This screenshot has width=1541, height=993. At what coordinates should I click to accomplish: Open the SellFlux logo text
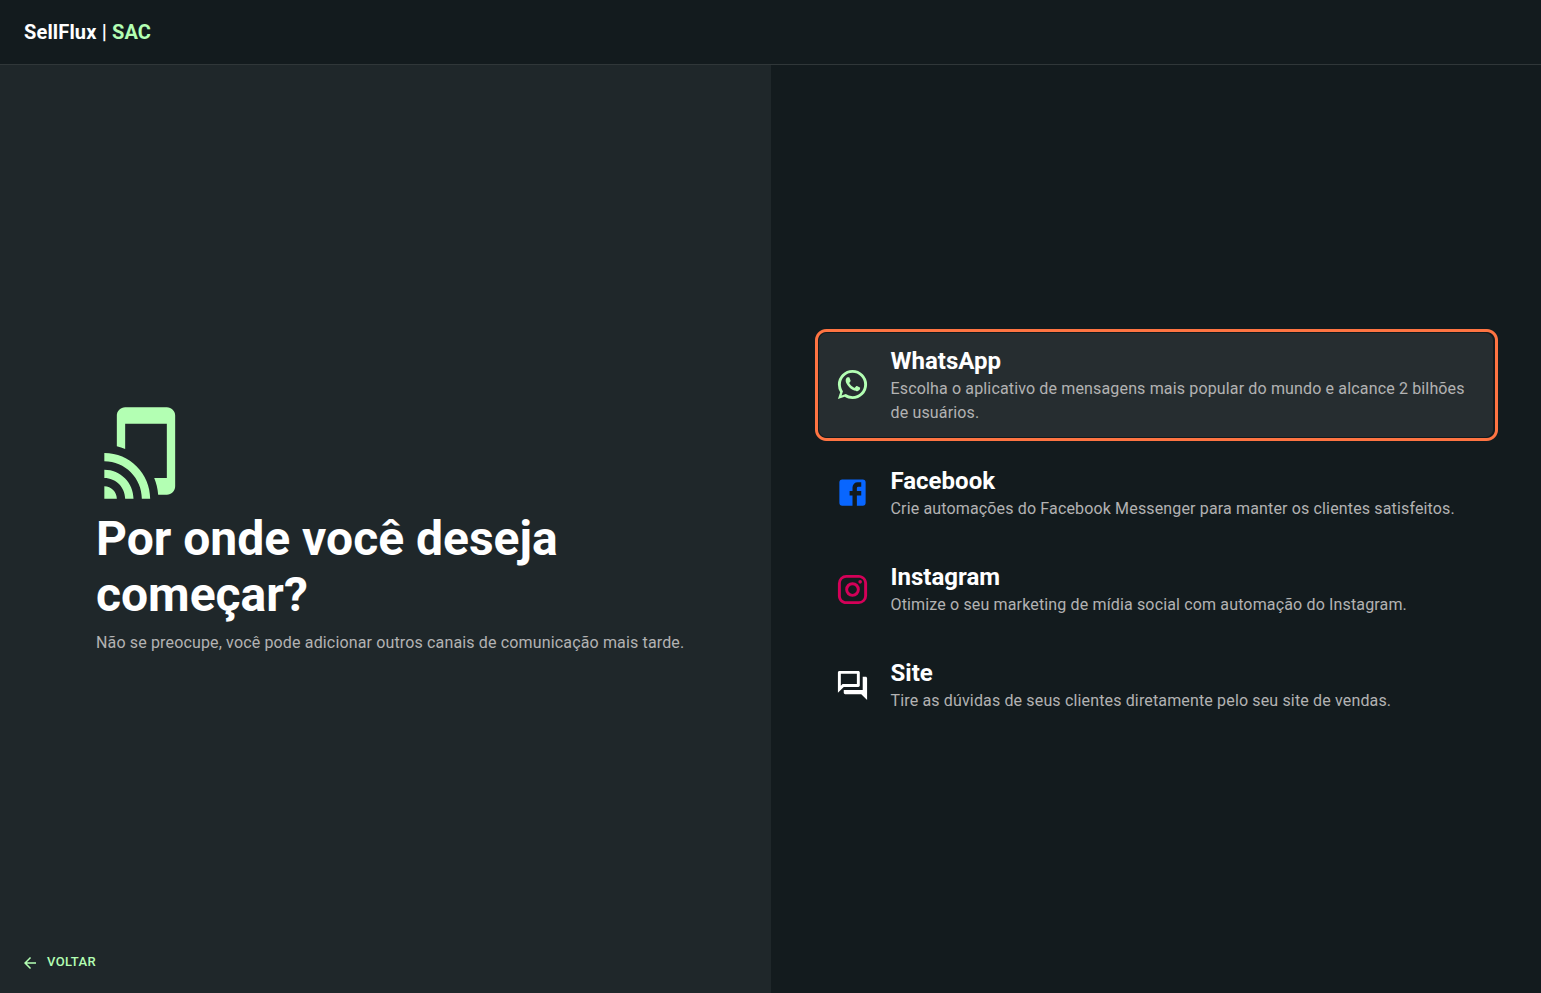(60, 32)
